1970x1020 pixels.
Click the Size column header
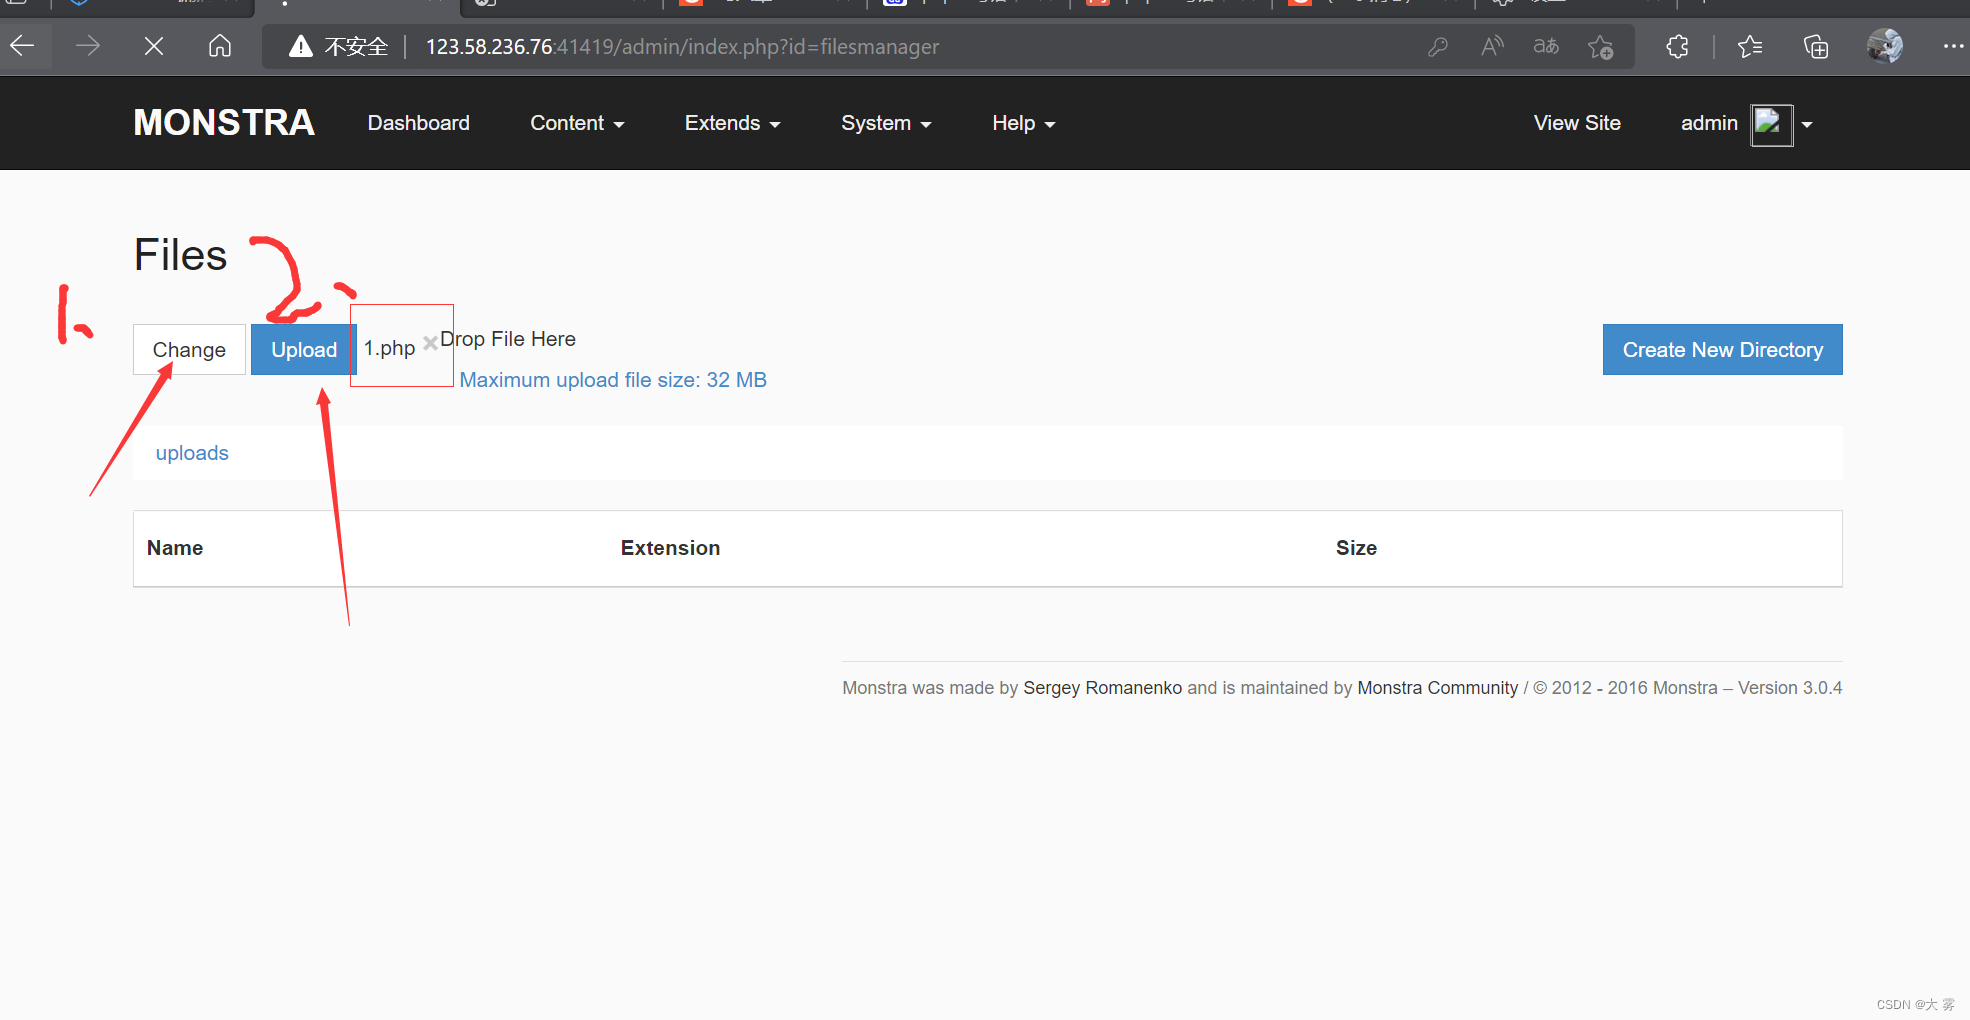pos(1356,548)
